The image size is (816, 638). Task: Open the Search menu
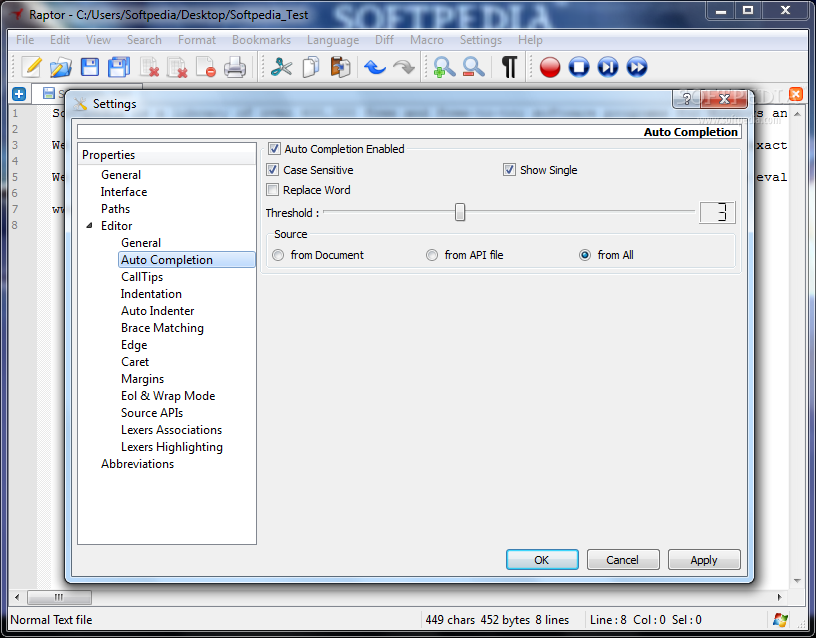pyautogui.click(x=144, y=40)
